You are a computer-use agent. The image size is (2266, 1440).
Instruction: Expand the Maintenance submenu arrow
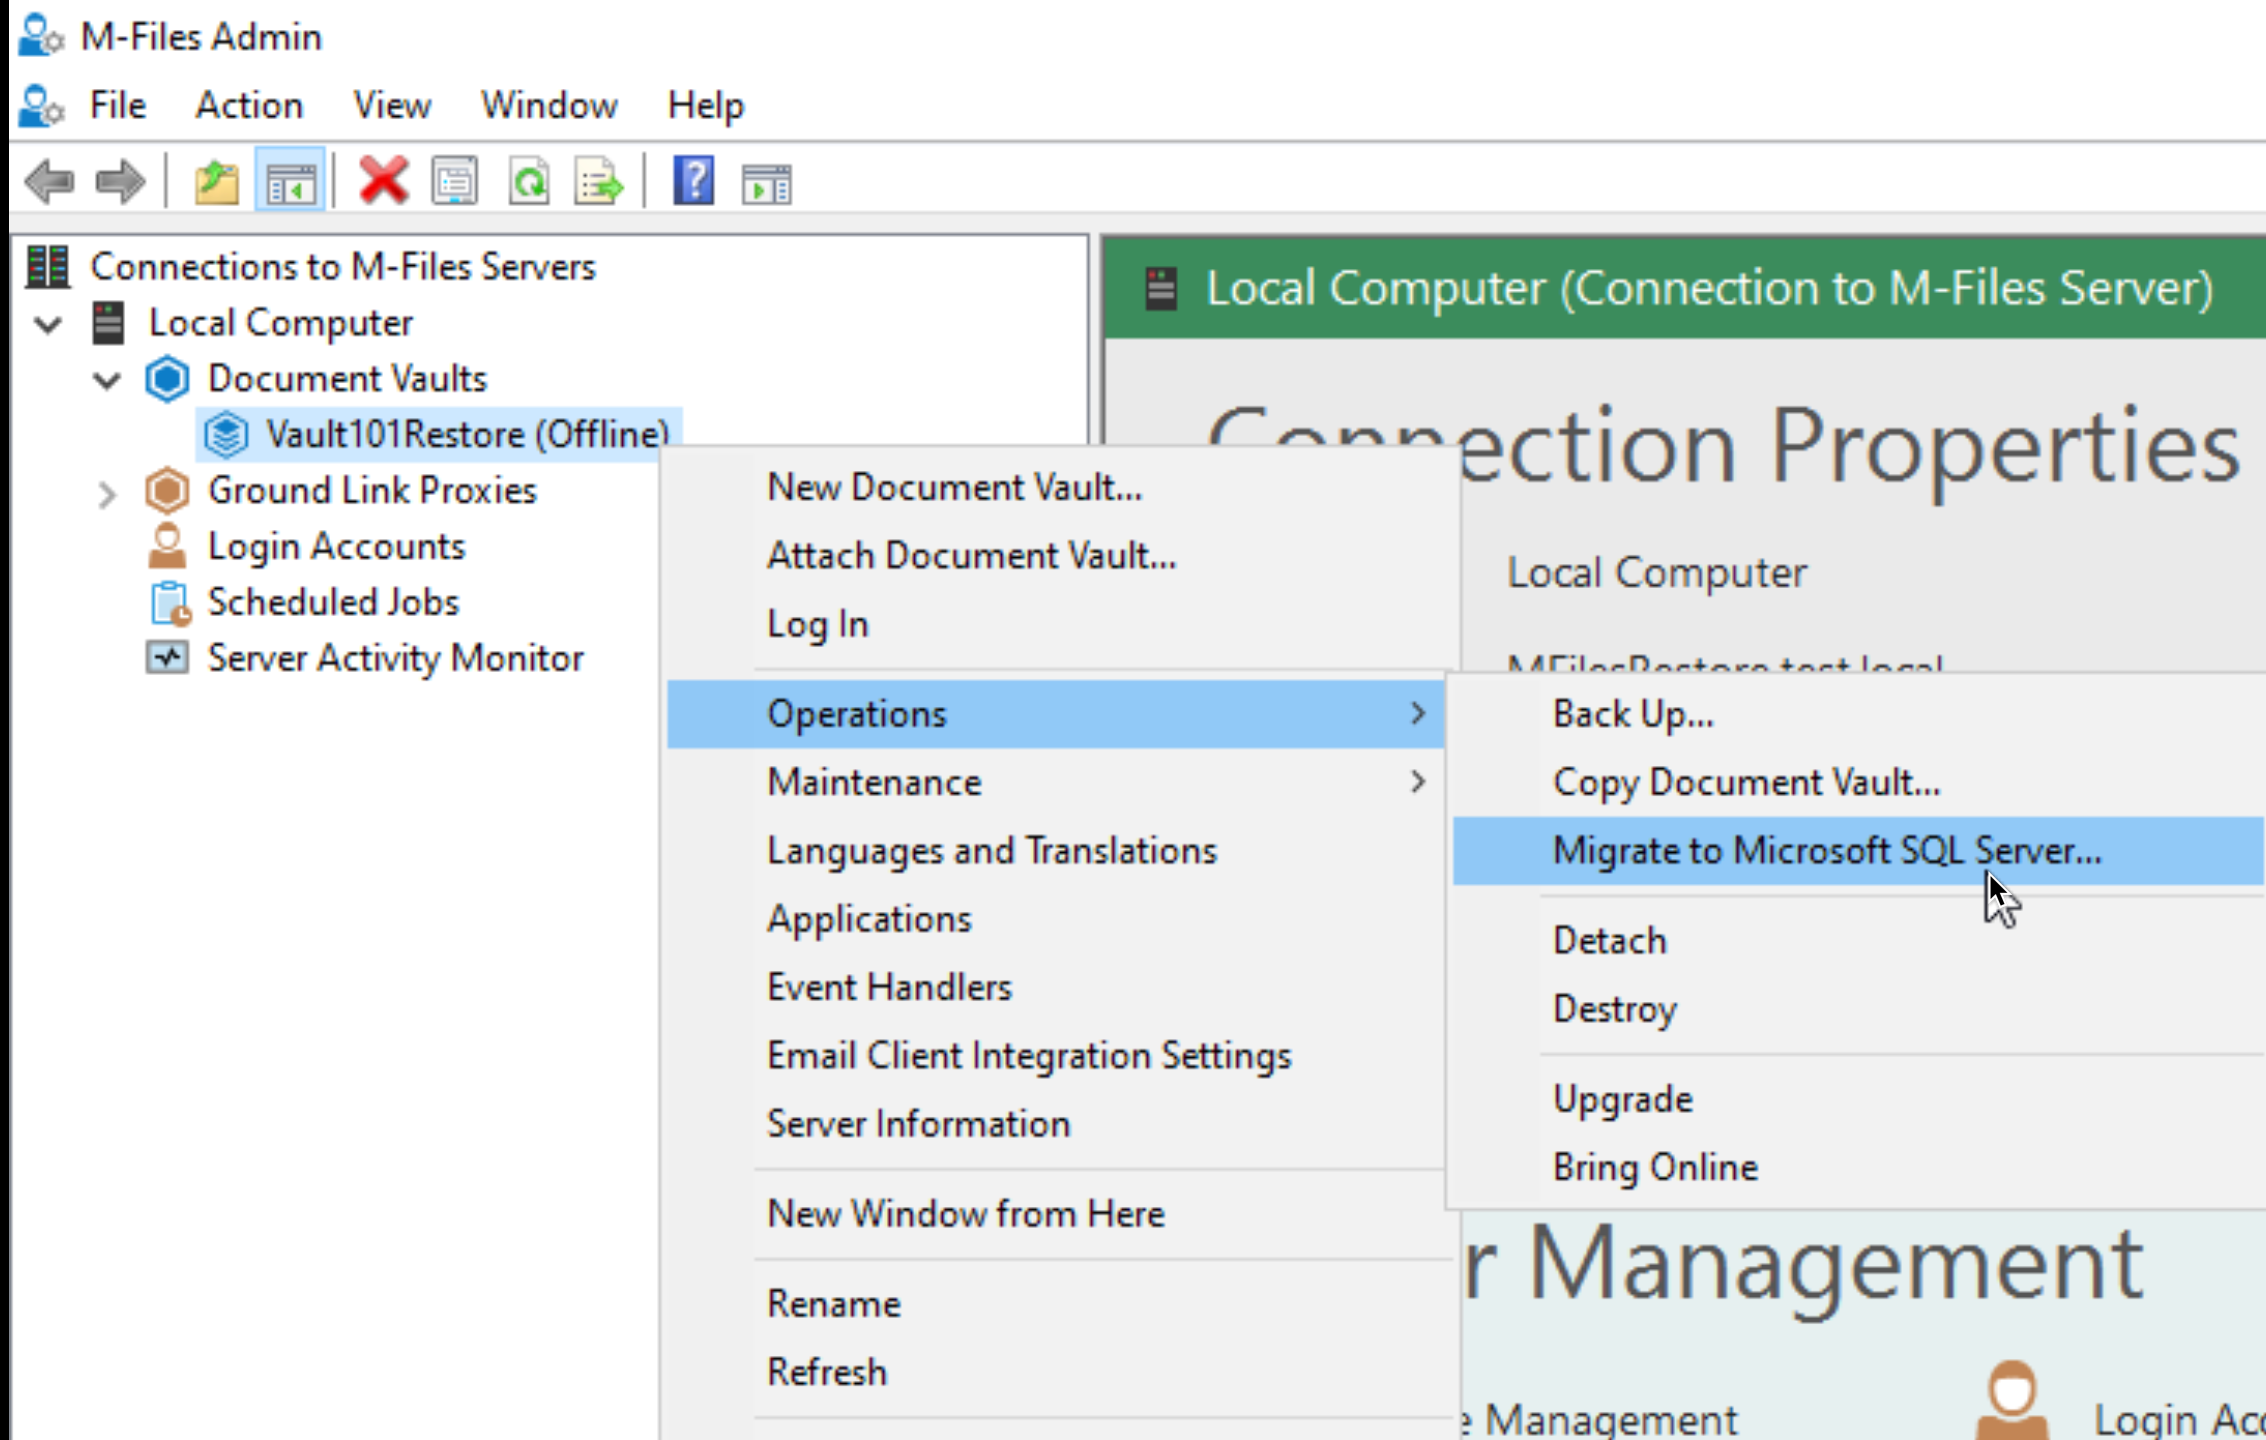(1417, 781)
